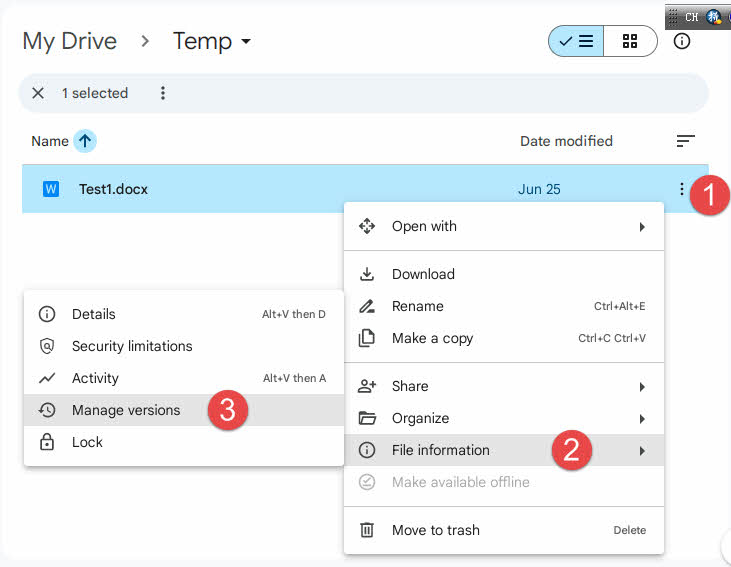Click the Make available offline check icon

tap(367, 482)
